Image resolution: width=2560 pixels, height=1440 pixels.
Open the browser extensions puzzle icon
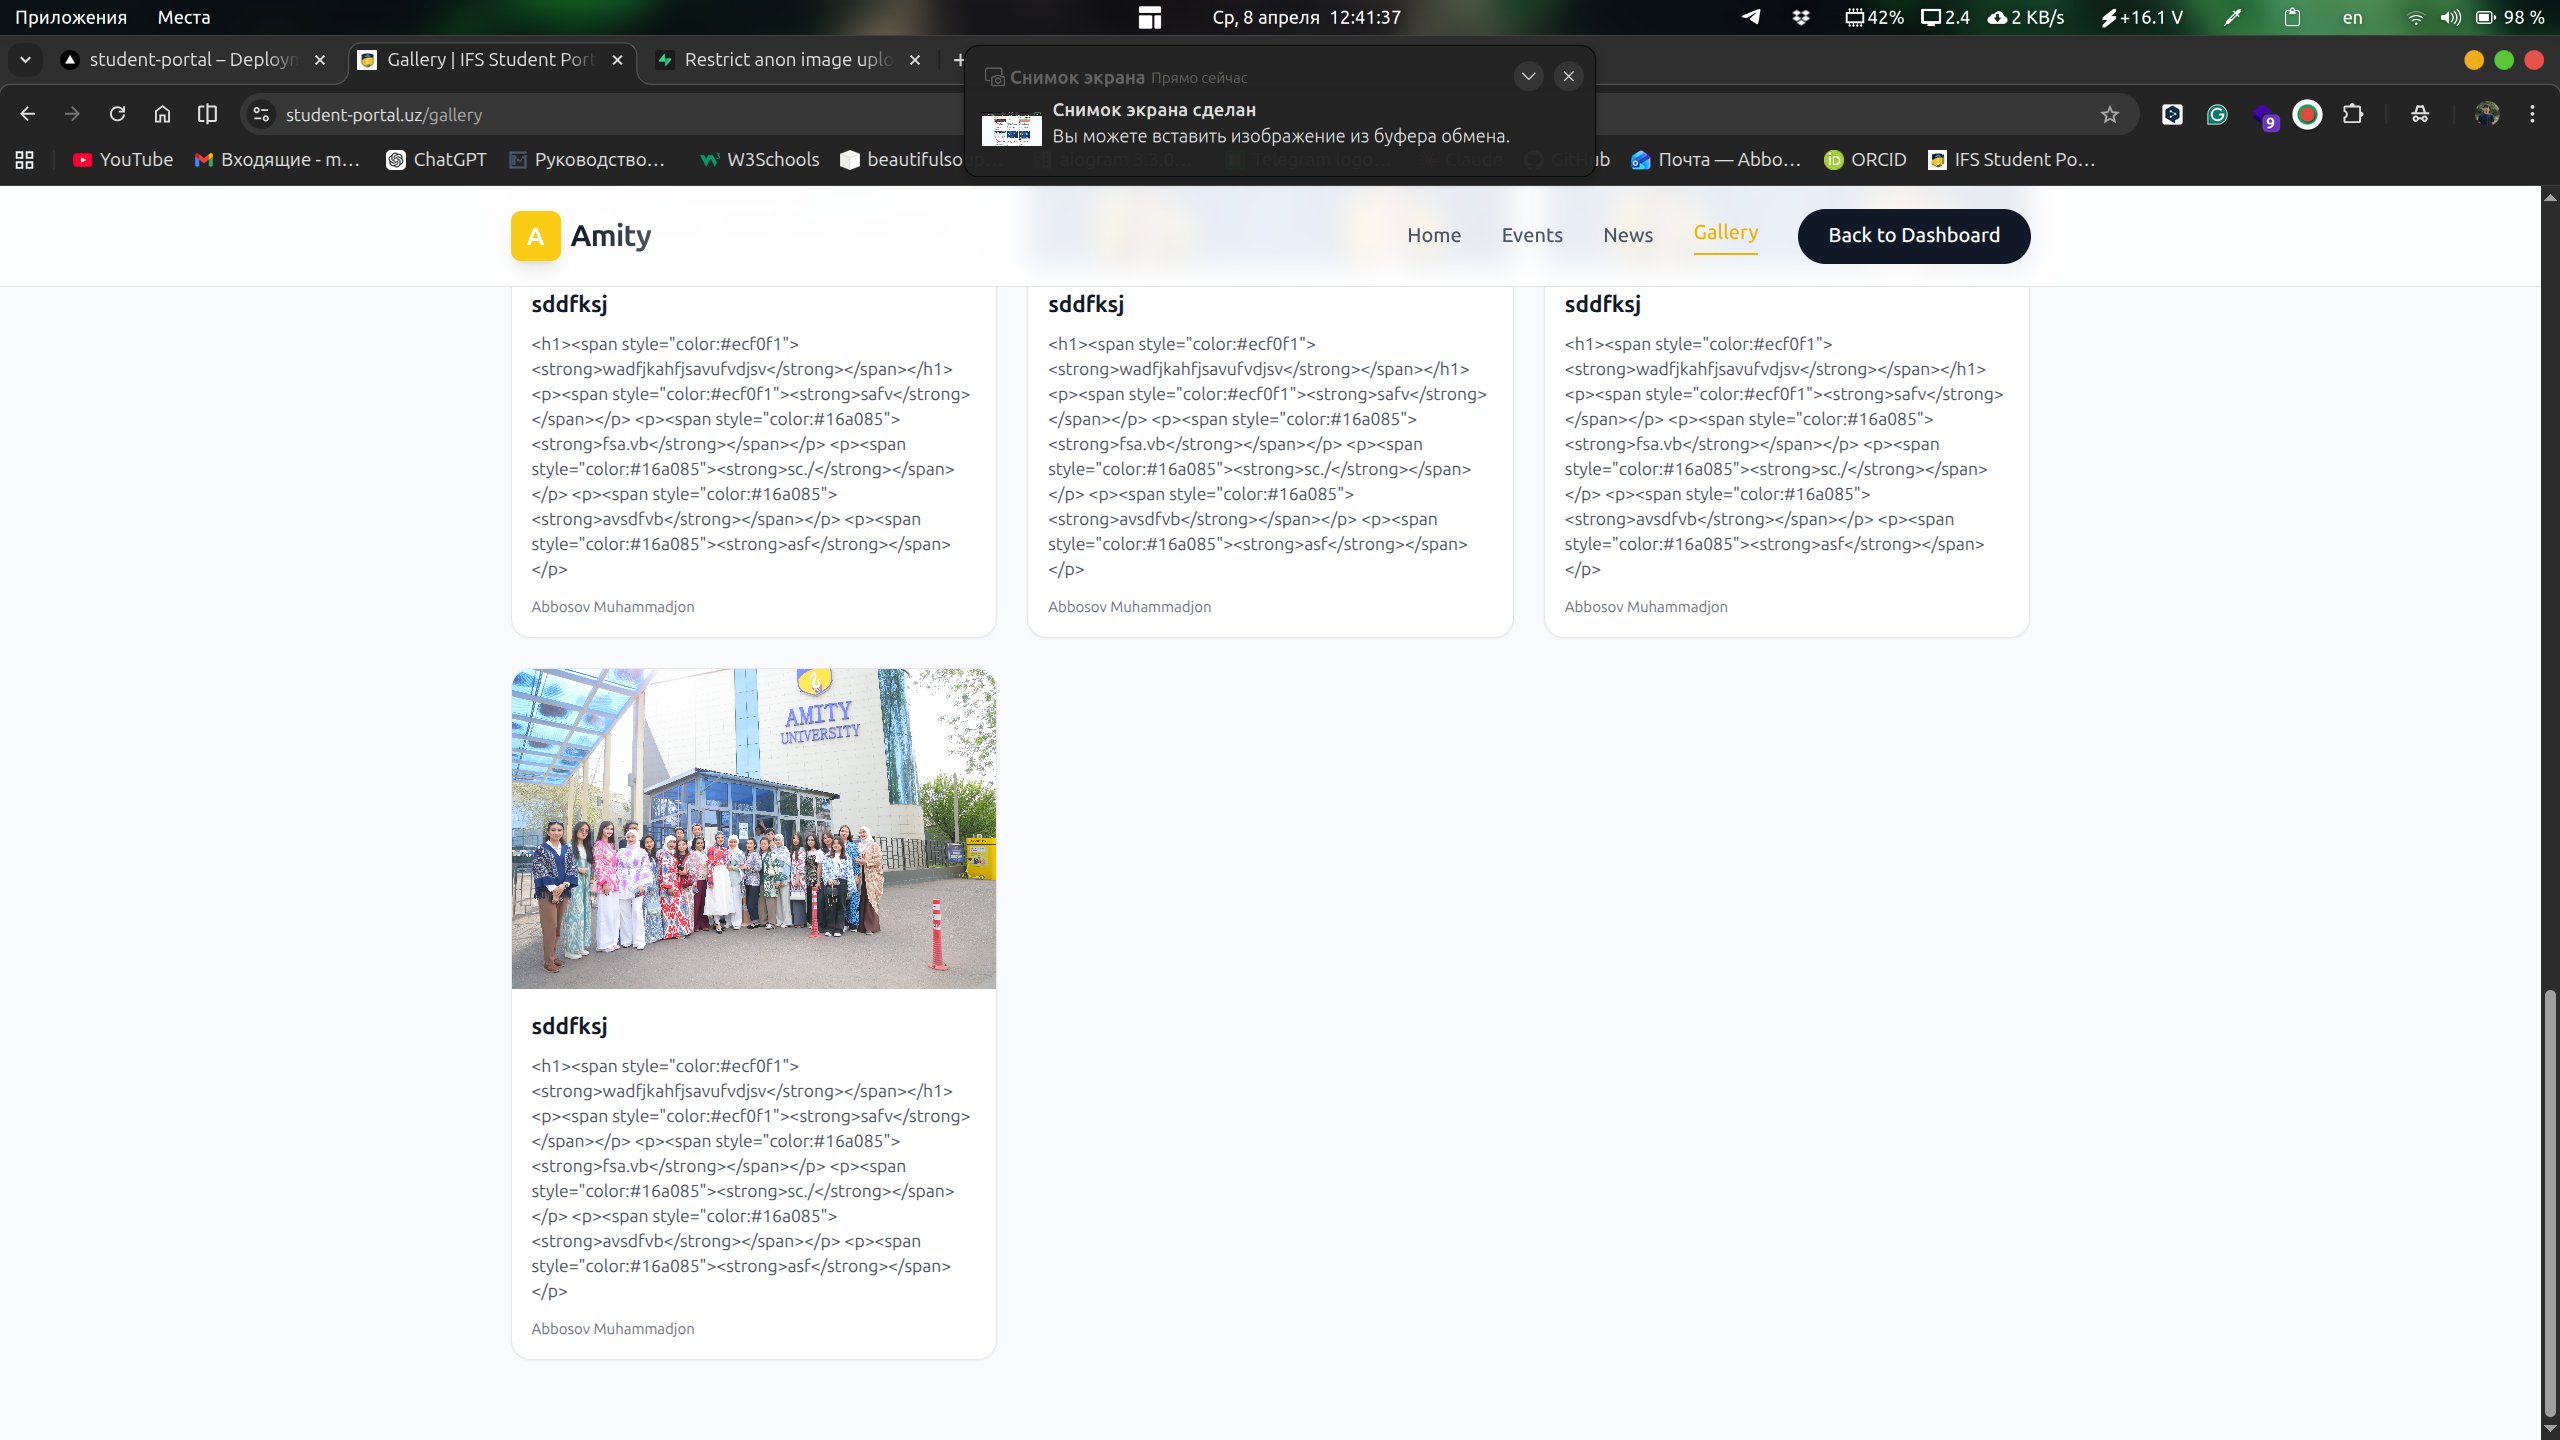click(2353, 115)
